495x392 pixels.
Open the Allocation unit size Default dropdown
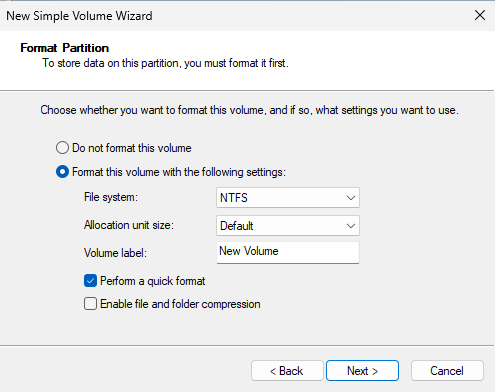288,226
